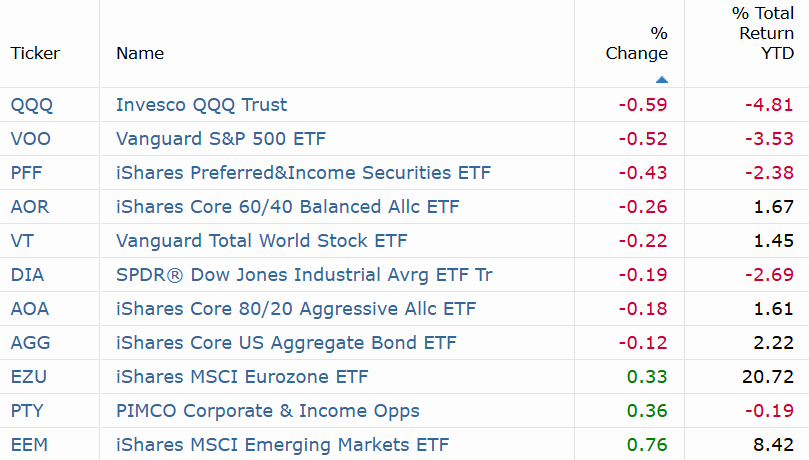Click the DIA ticker symbol
The image size is (809, 460).
click(x=27, y=275)
